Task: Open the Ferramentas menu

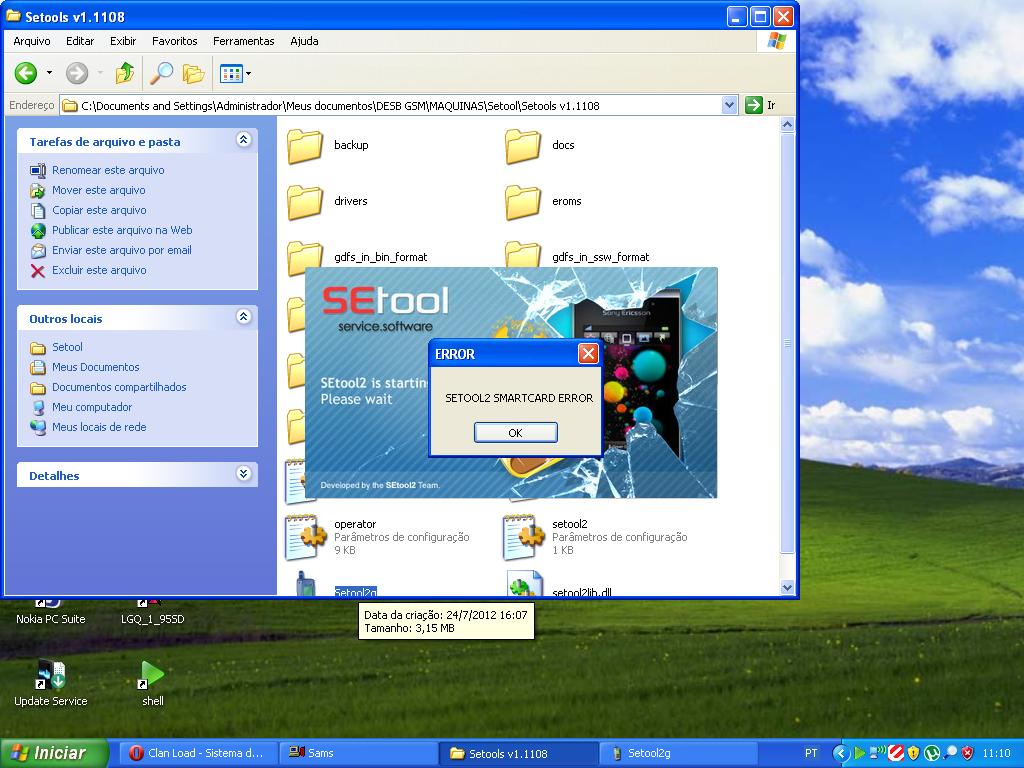Action: pyautogui.click(x=244, y=41)
